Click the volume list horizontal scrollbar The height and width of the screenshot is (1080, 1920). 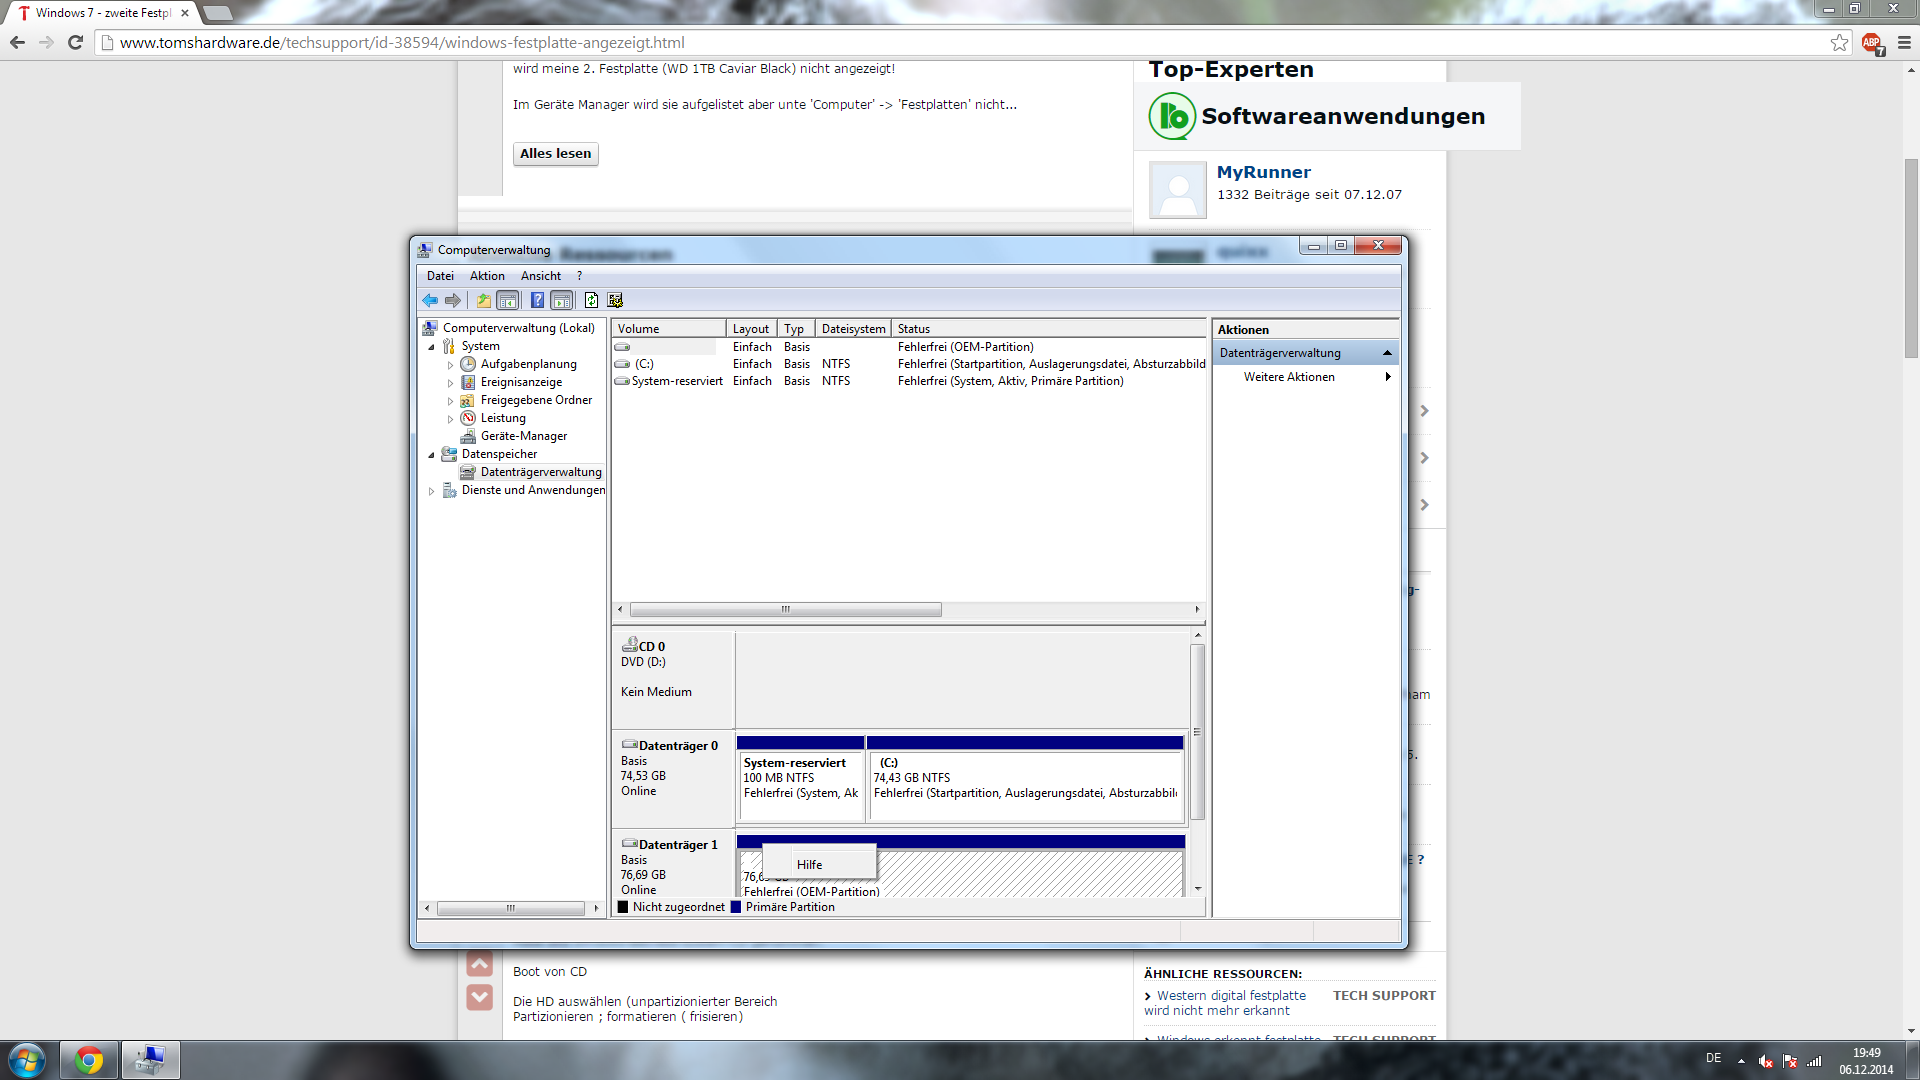[785, 609]
